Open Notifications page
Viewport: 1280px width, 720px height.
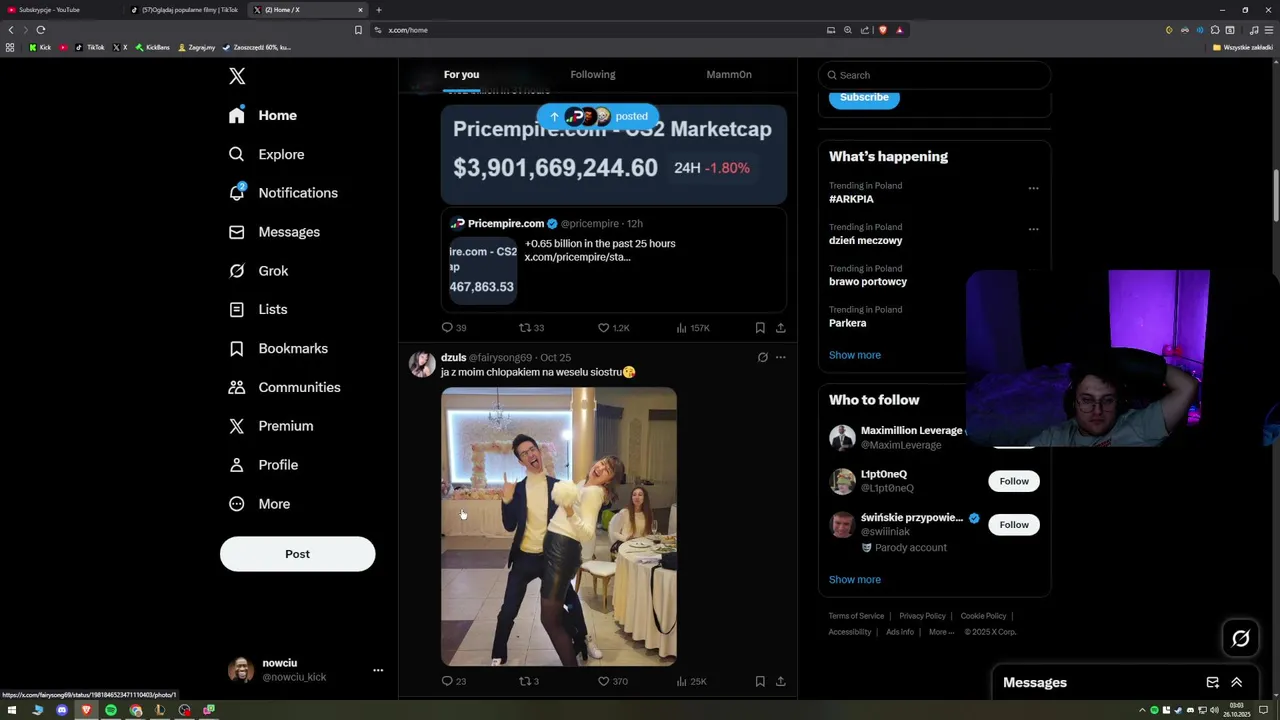click(283, 193)
